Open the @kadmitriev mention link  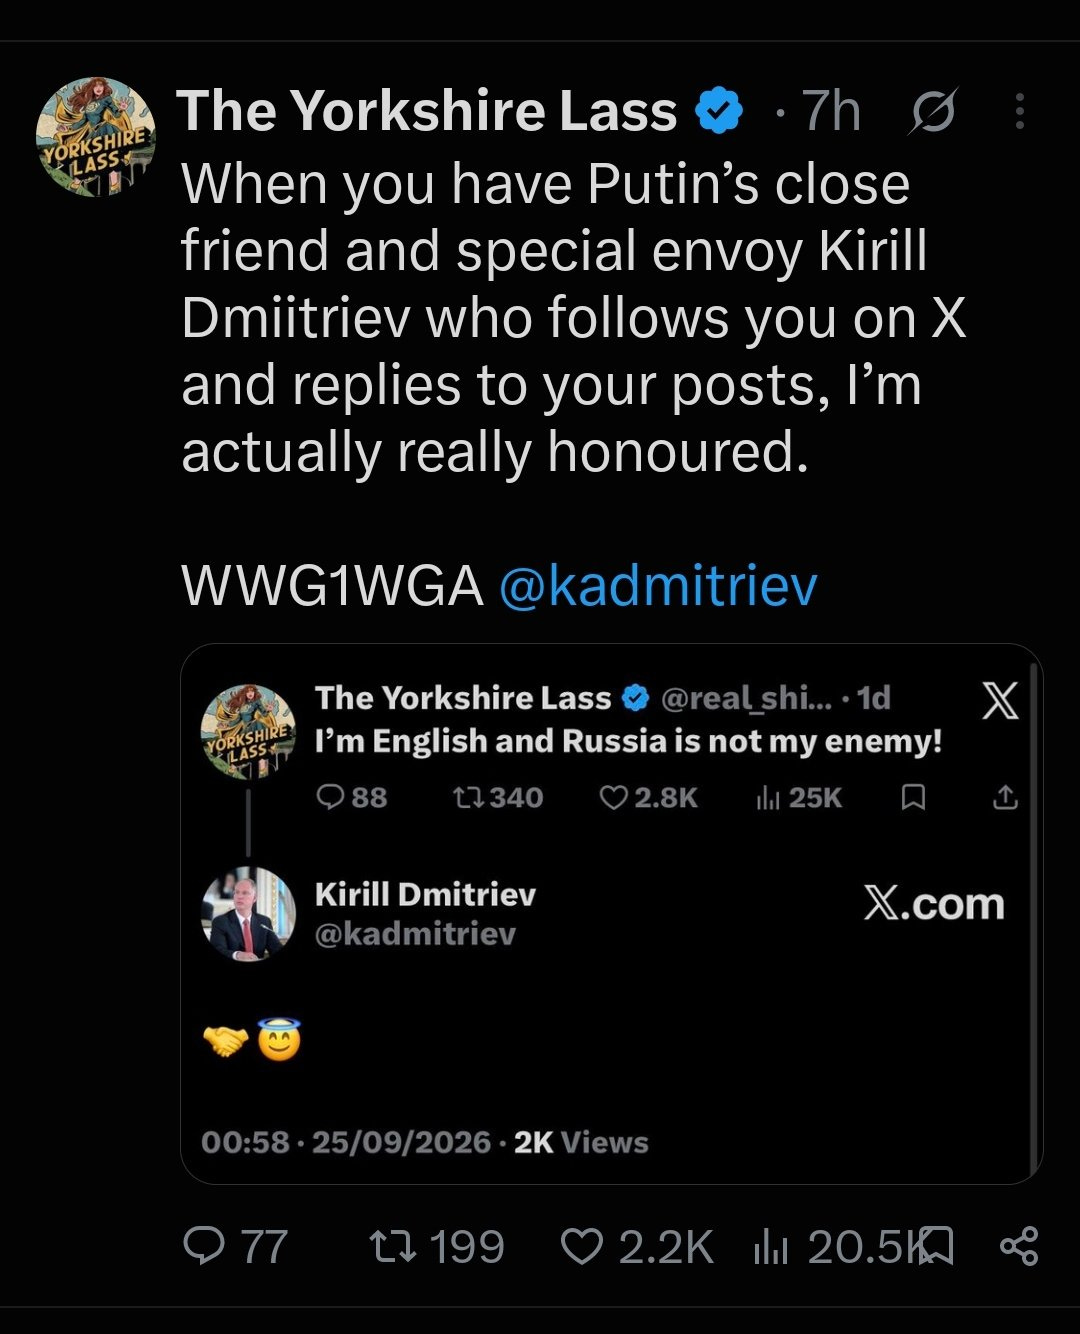[657, 585]
